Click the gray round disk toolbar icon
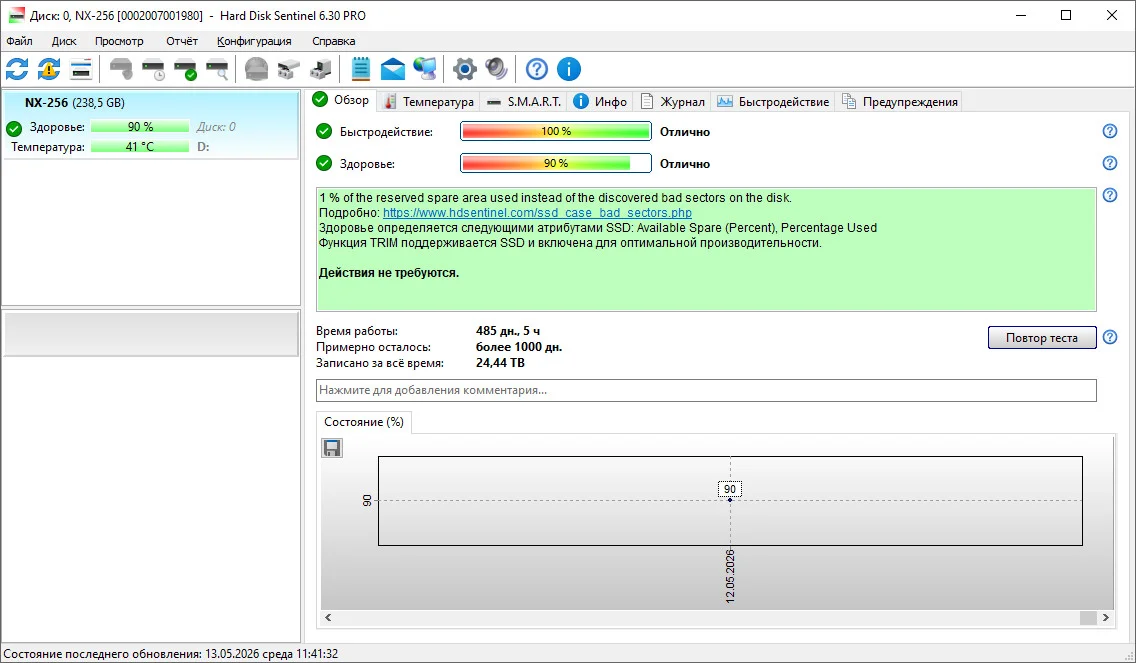Viewport: 1136px width, 663px height. pos(256,70)
